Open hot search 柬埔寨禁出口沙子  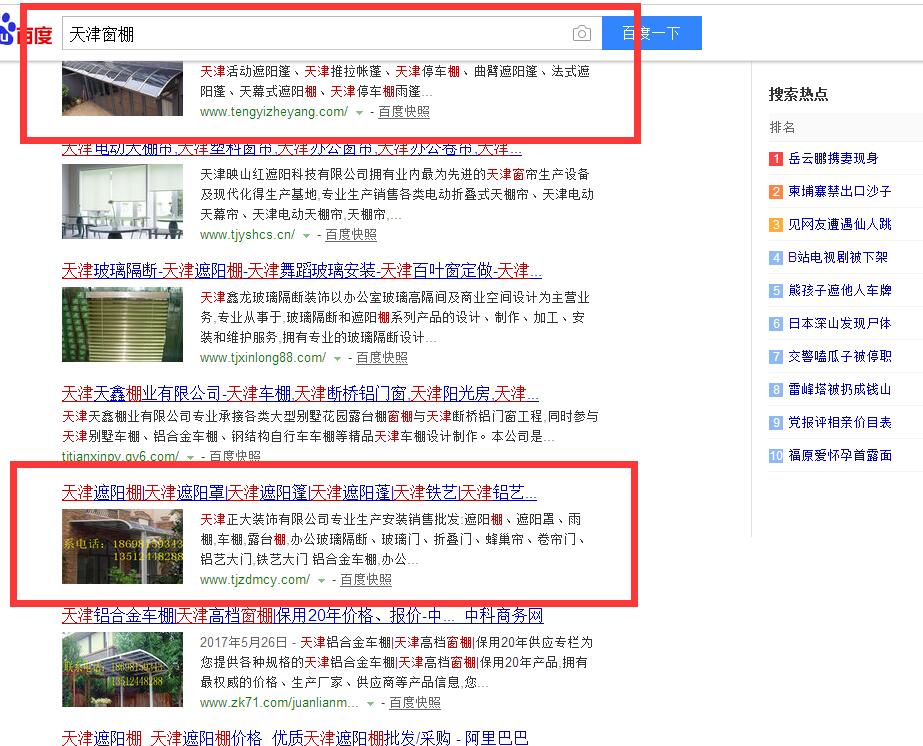tap(840, 191)
